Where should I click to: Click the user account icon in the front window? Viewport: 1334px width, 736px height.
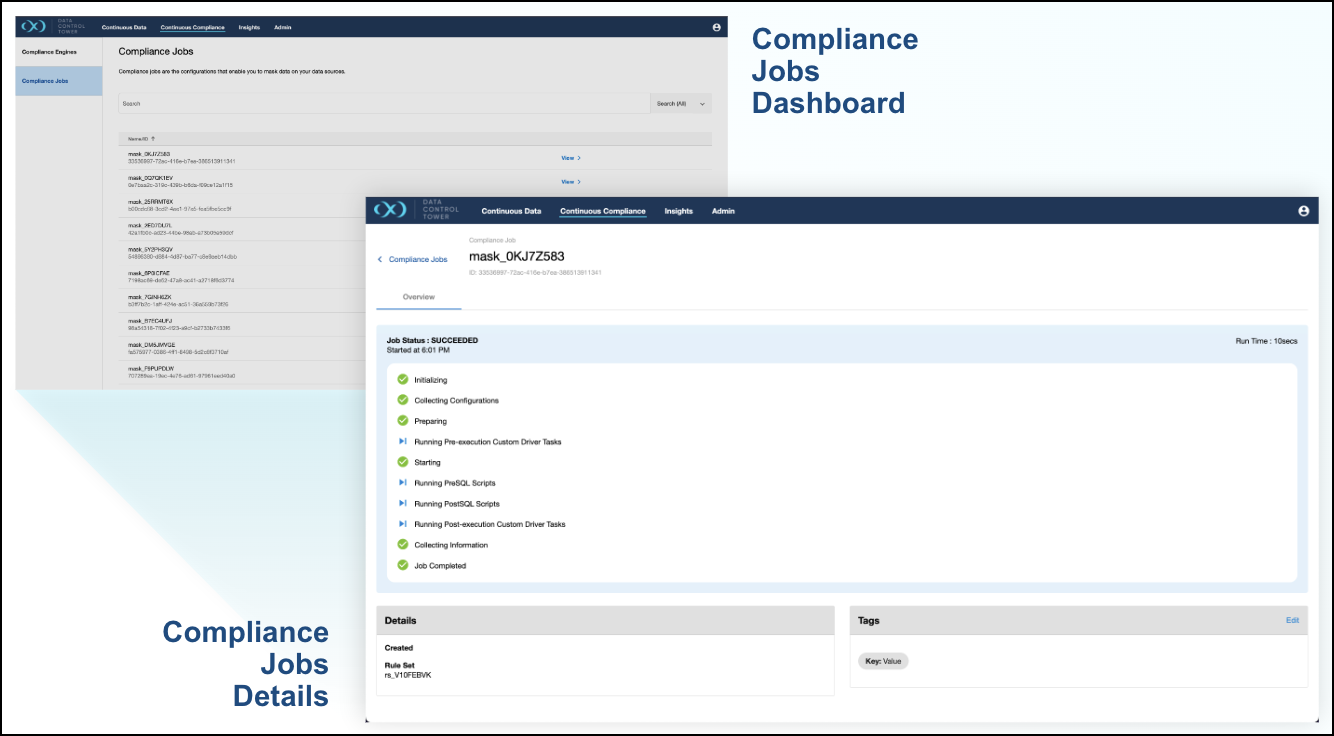(x=1303, y=211)
